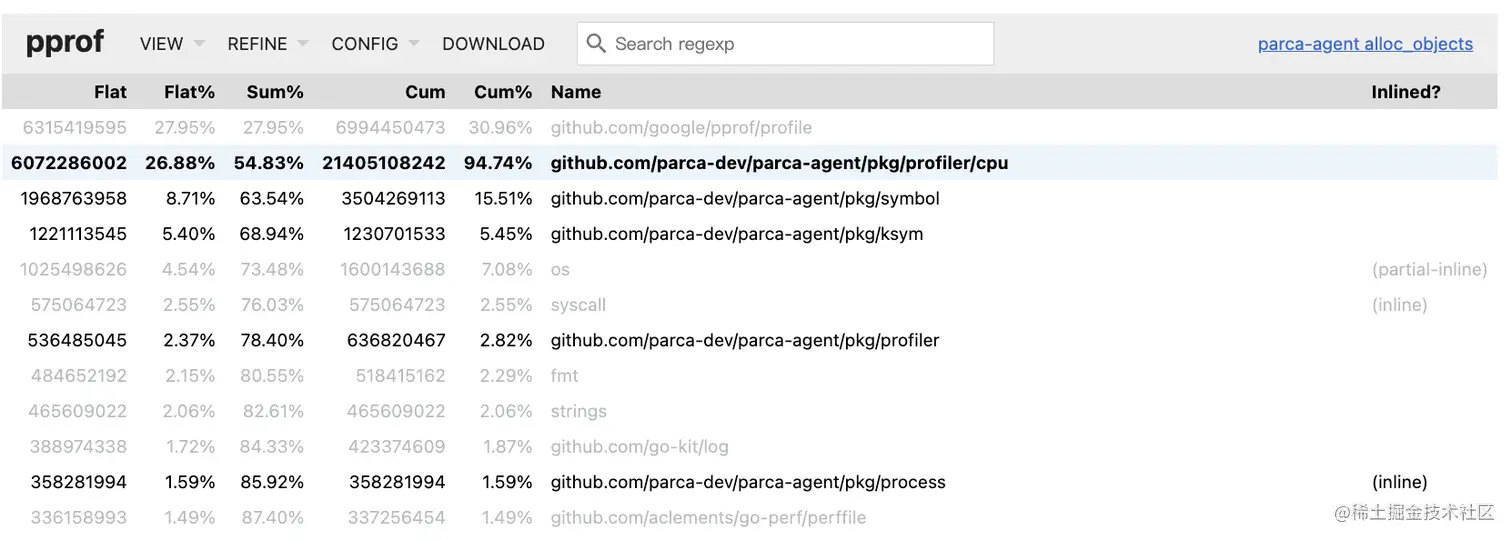Select the parca-agent/pkg/ksym row
The height and width of the screenshot is (540, 1512).
pos(737,234)
